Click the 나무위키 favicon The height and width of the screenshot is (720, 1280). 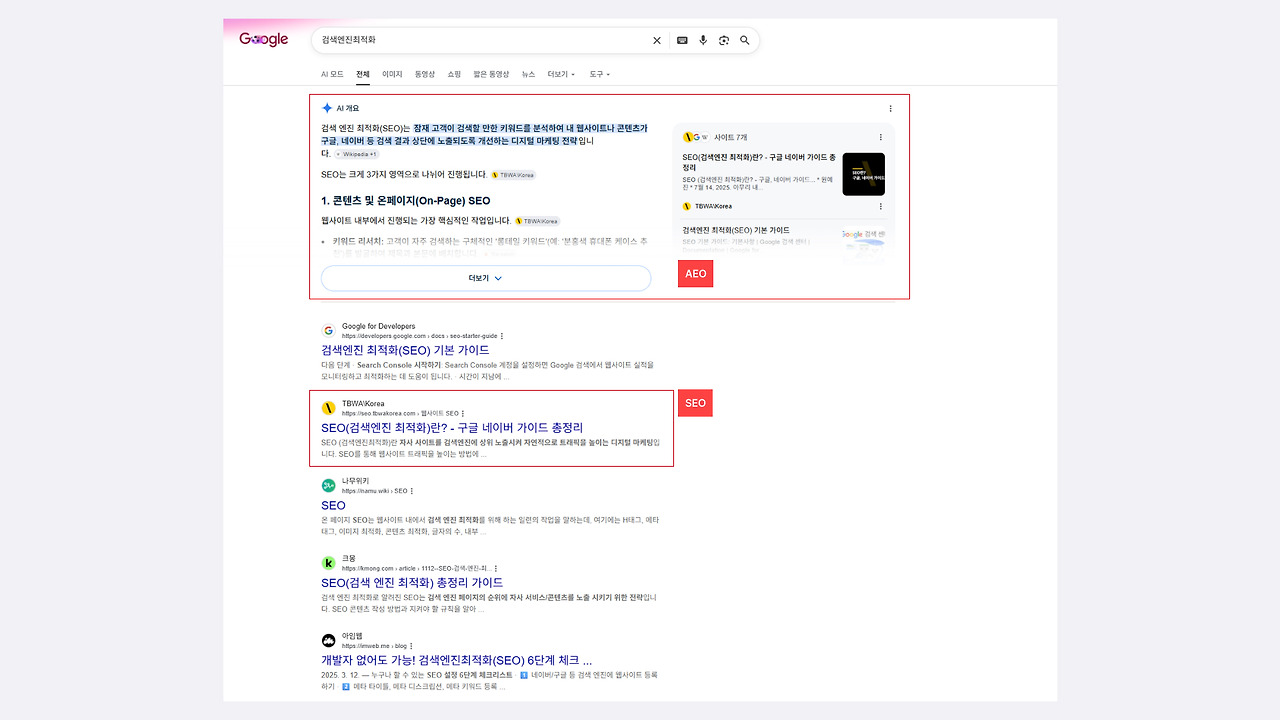tap(329, 485)
